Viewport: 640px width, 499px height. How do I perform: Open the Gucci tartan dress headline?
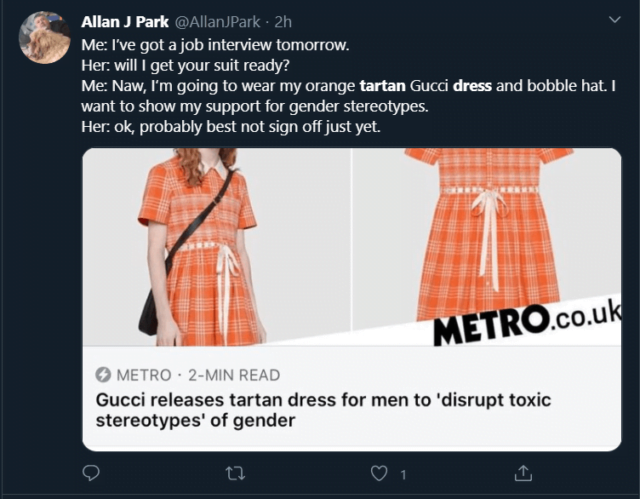pyautogui.click(x=322, y=409)
